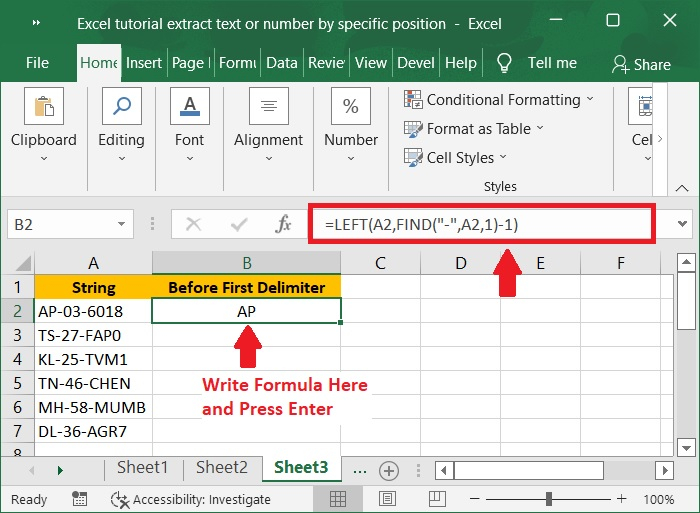Switch to Page Layout view icon

(387, 499)
